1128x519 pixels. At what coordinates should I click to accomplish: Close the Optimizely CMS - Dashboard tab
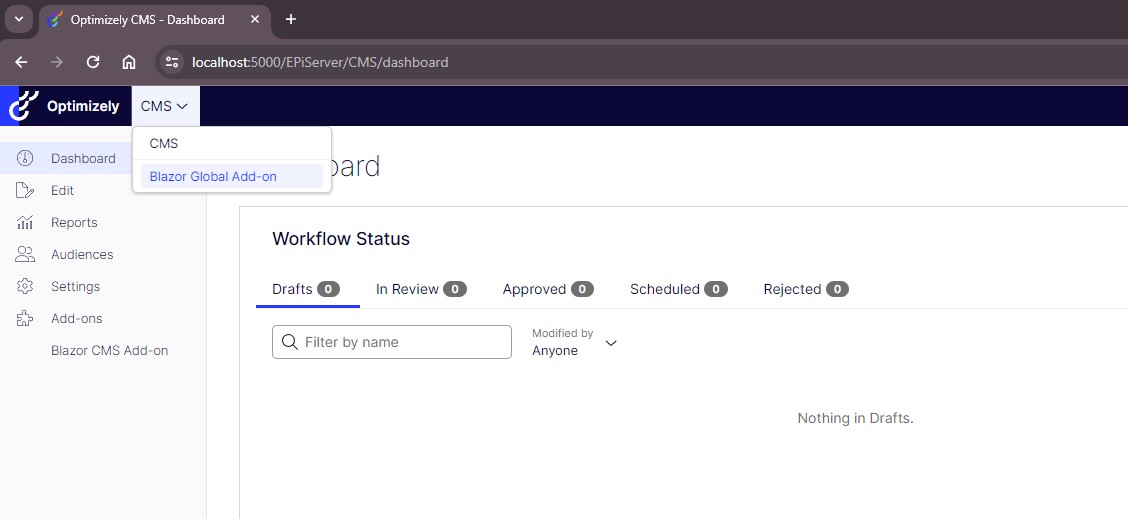point(255,19)
